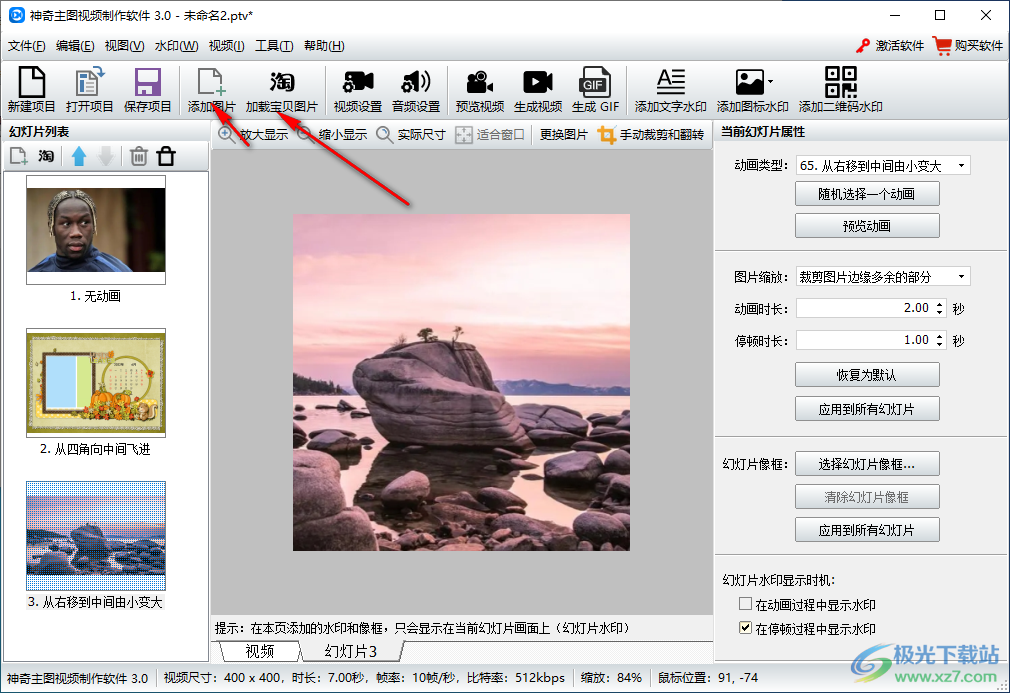Image resolution: width=1010 pixels, height=693 pixels.
Task: Open the 视频(I) menu
Action: point(227,46)
